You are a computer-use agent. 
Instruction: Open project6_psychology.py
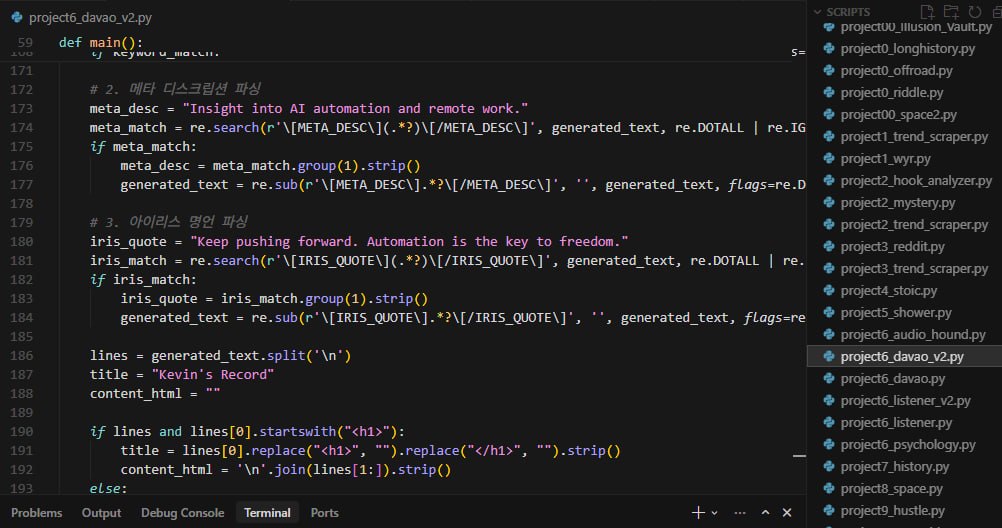tap(908, 444)
